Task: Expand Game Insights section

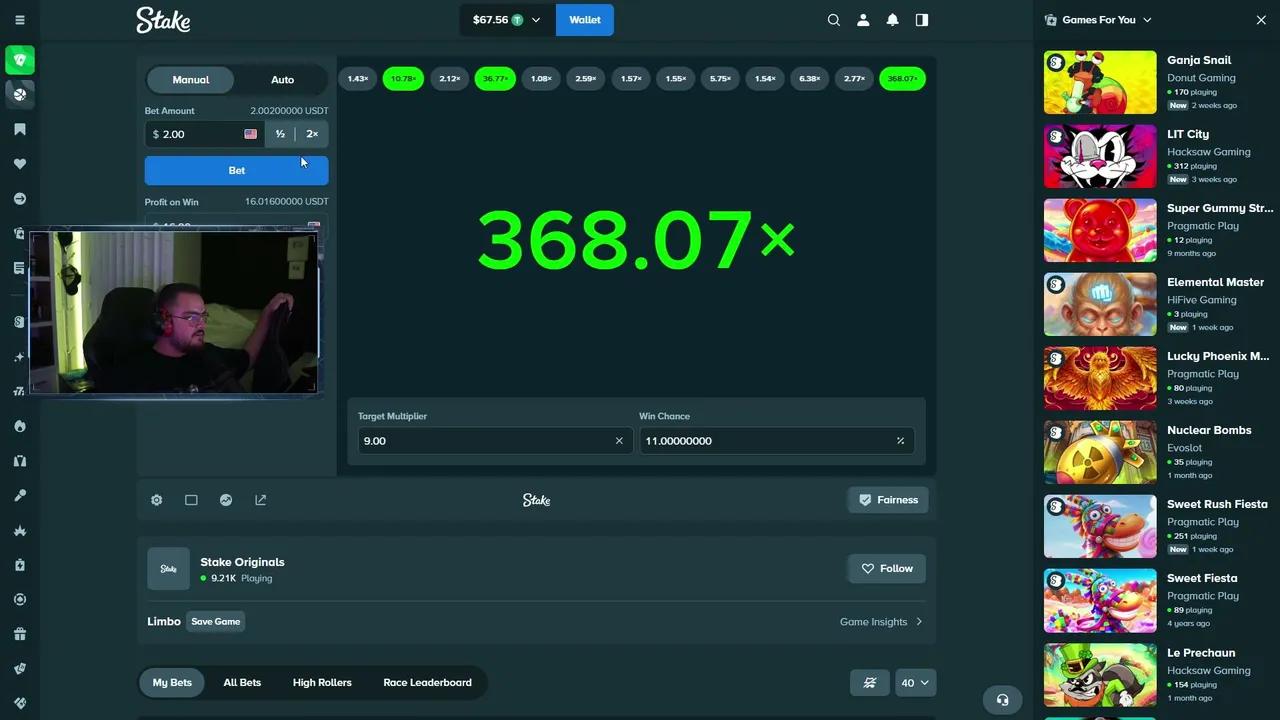Action: (881, 622)
